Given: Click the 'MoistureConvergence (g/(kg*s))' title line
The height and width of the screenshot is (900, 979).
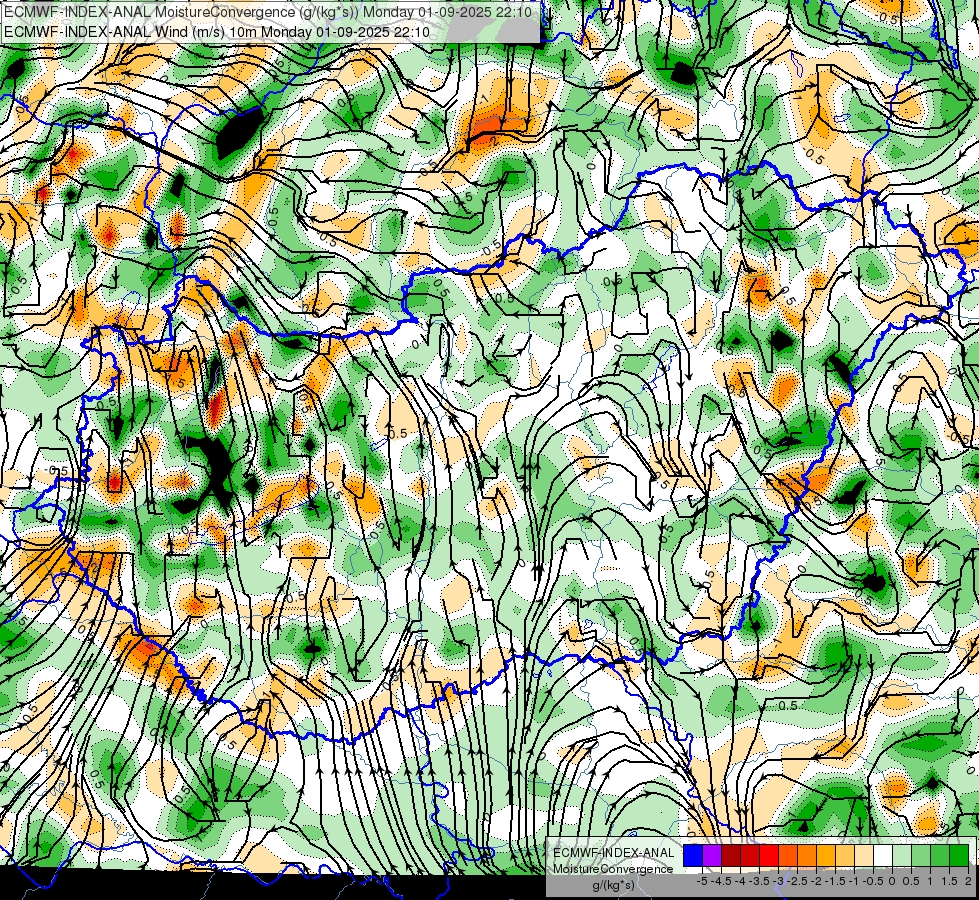Looking at the screenshot, I should [268, 12].
